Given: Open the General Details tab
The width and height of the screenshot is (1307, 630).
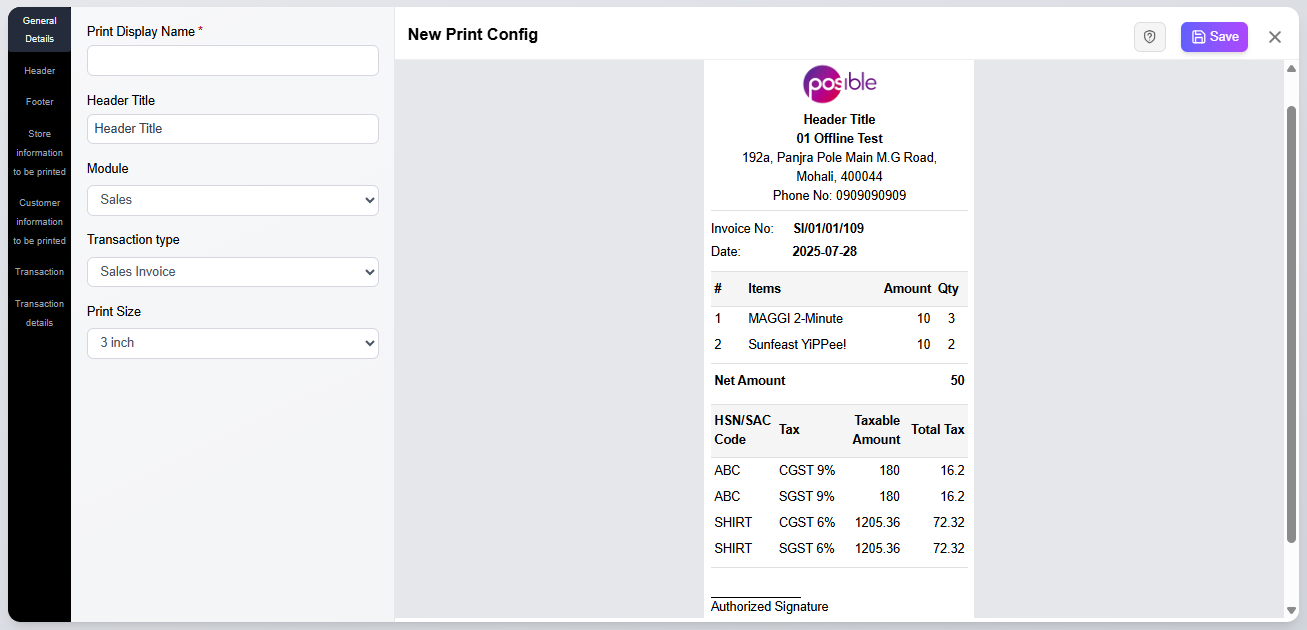Looking at the screenshot, I should [x=39, y=29].
